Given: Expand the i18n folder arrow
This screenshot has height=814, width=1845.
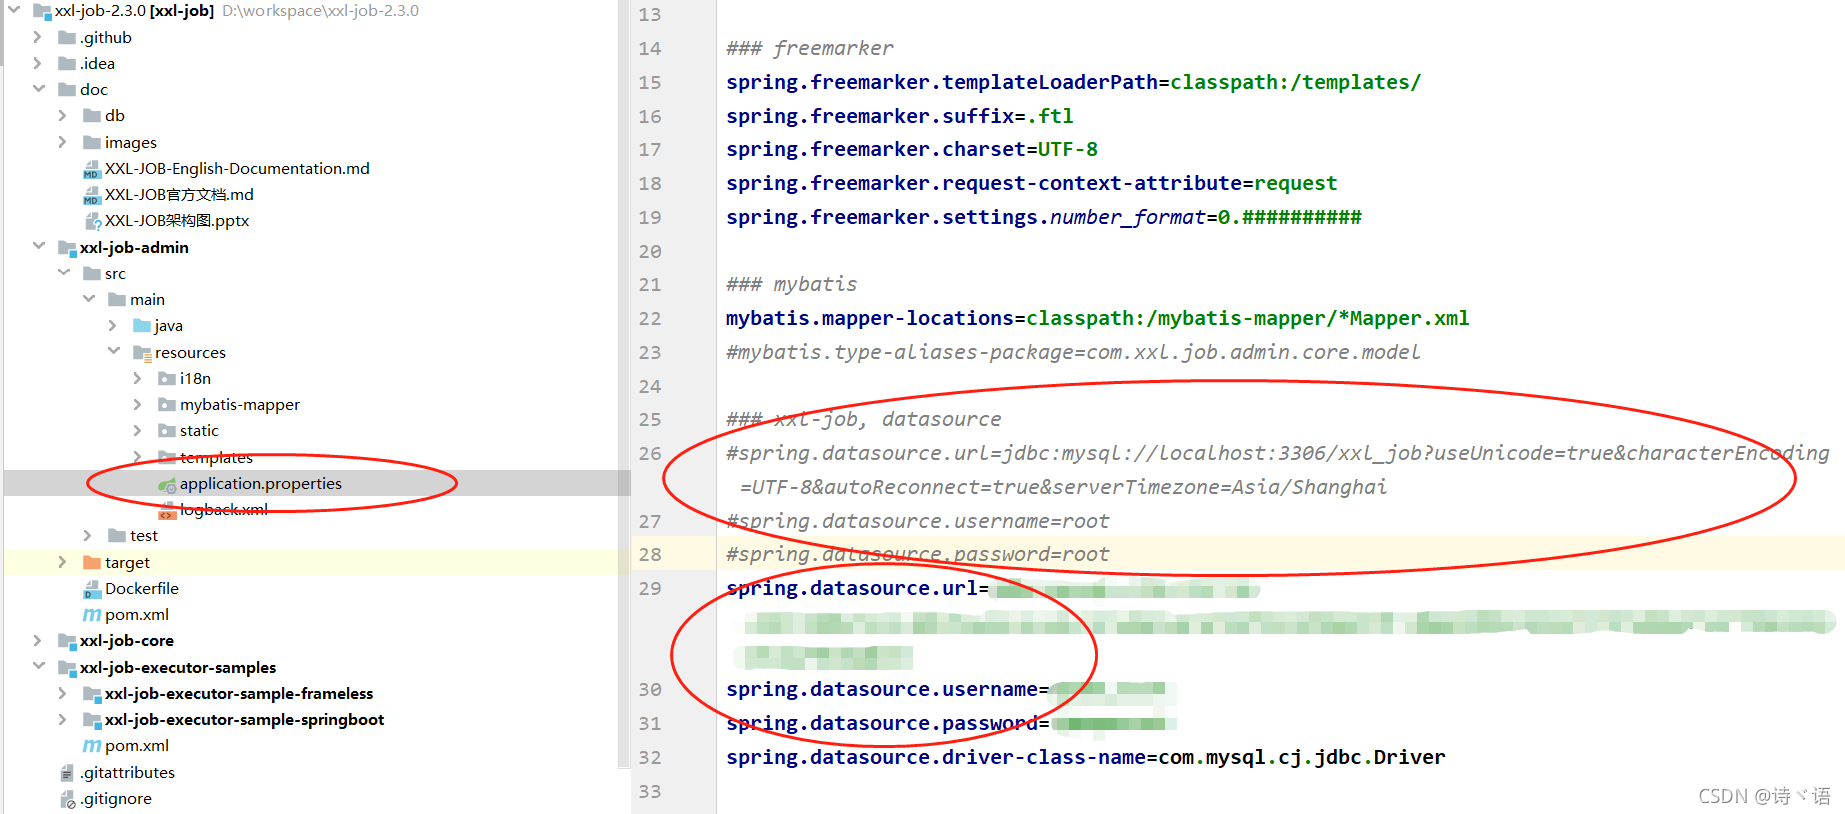Looking at the screenshot, I should click(138, 378).
